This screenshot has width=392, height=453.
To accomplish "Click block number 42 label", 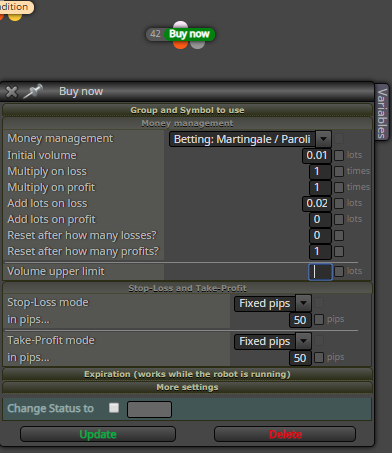I will [155, 34].
